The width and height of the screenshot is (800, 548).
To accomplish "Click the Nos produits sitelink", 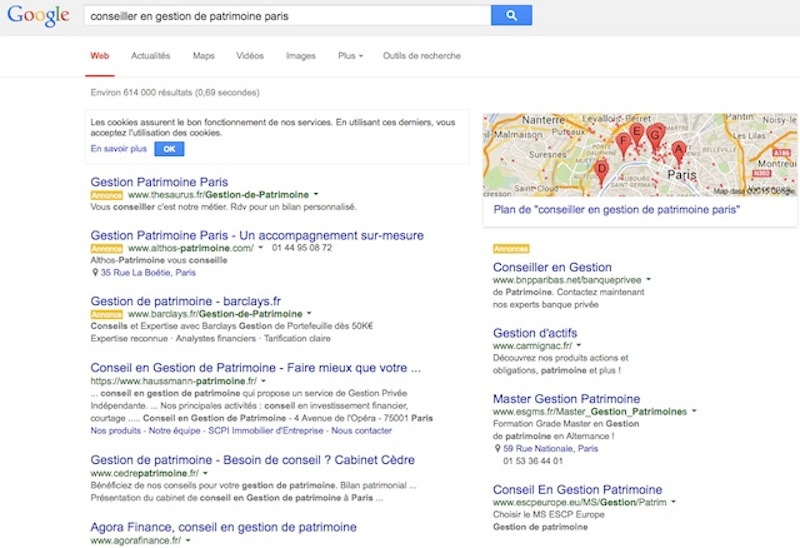I will coord(115,431).
